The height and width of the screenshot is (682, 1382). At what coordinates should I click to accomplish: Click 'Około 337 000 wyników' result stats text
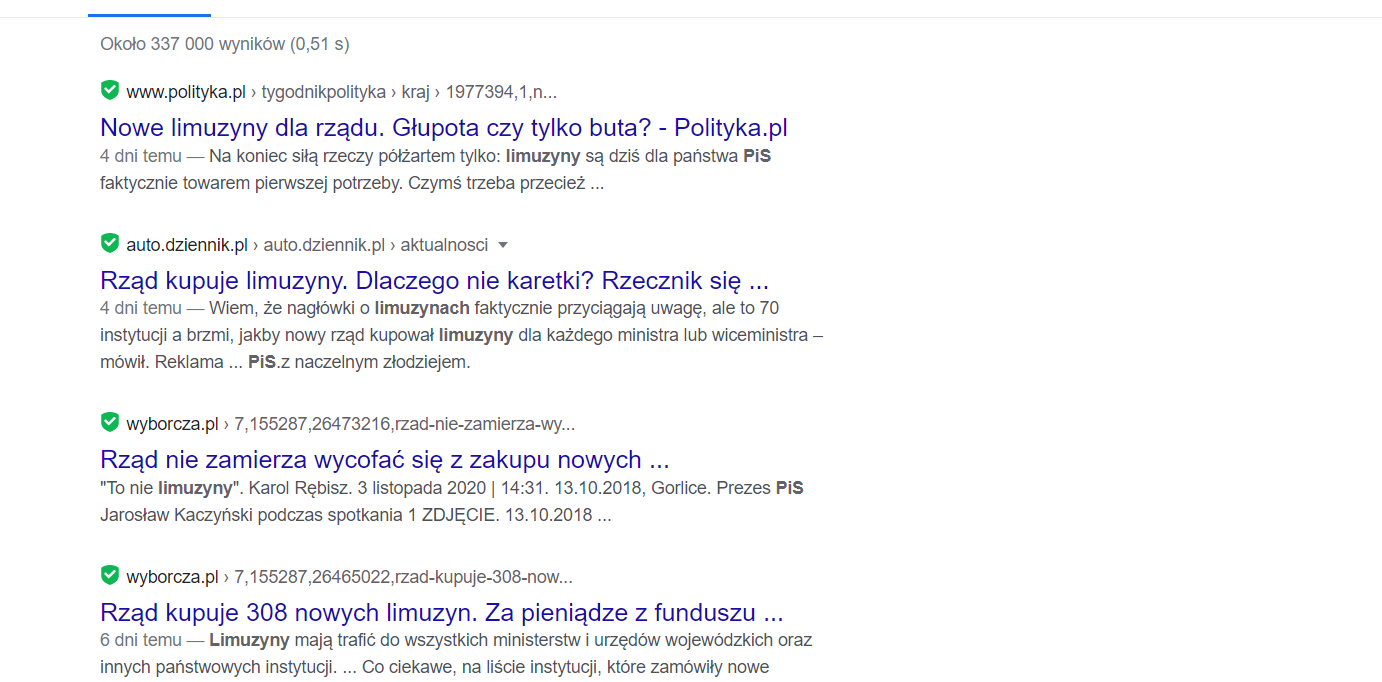(225, 44)
